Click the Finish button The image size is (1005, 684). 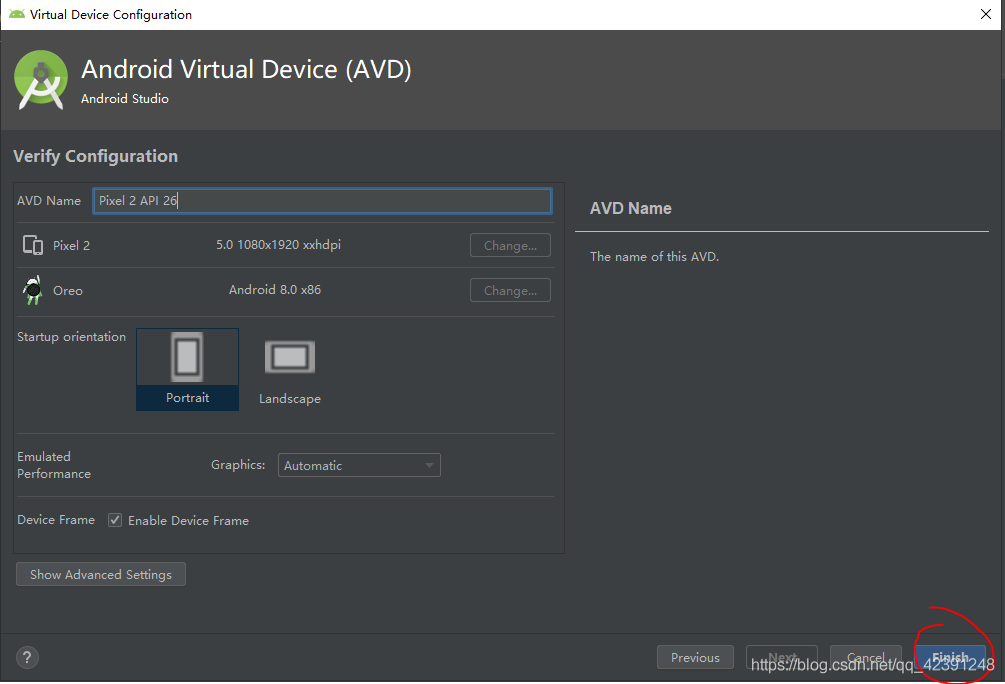(x=950, y=657)
